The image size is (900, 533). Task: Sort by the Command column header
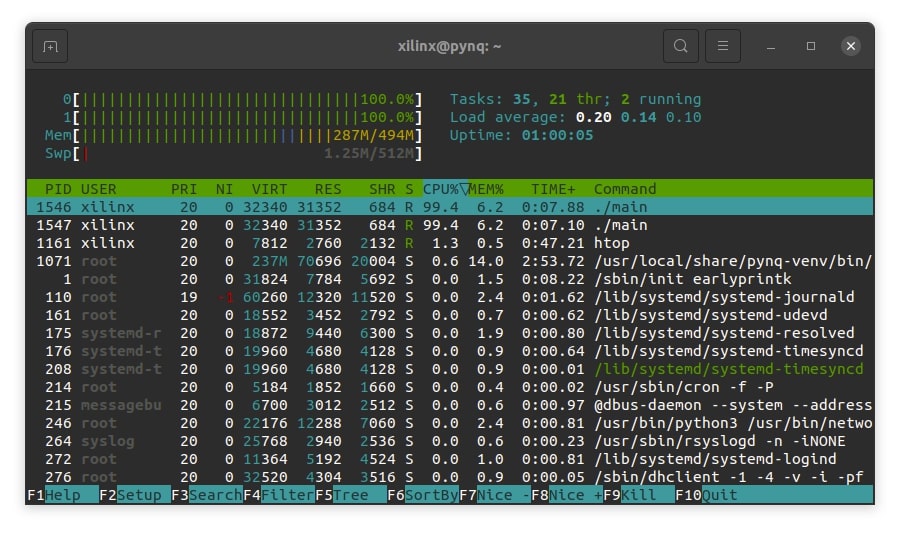[x=624, y=189]
